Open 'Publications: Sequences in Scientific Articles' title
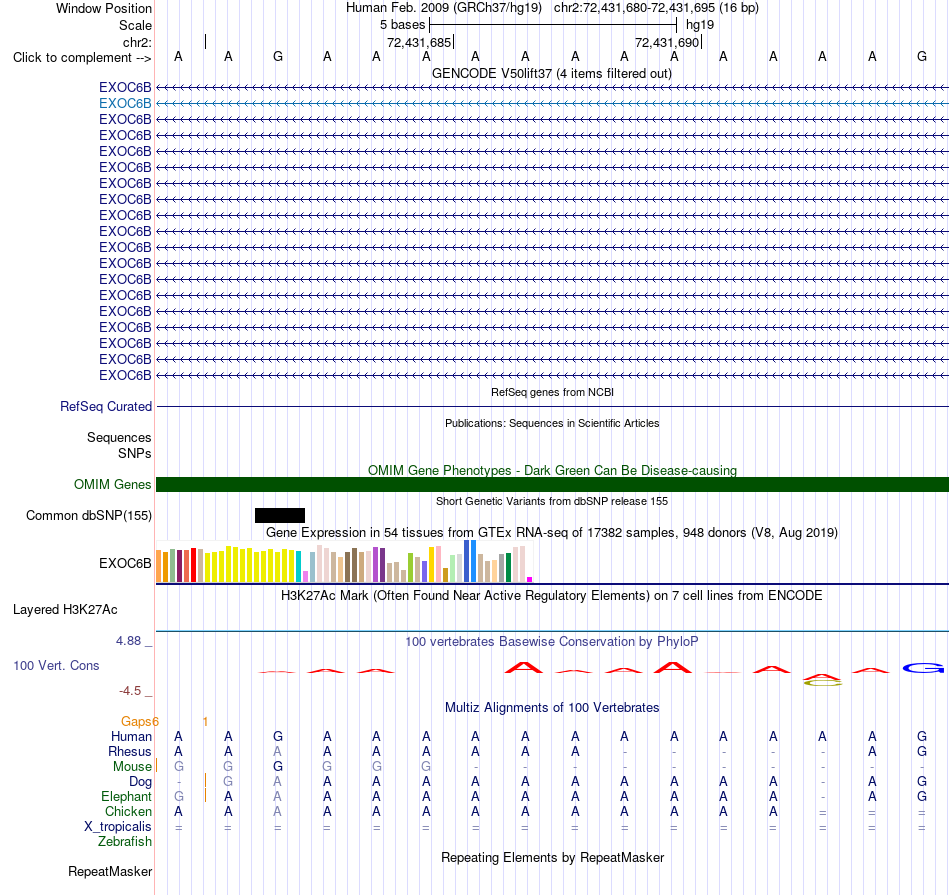This screenshot has width=950, height=895. click(552, 423)
